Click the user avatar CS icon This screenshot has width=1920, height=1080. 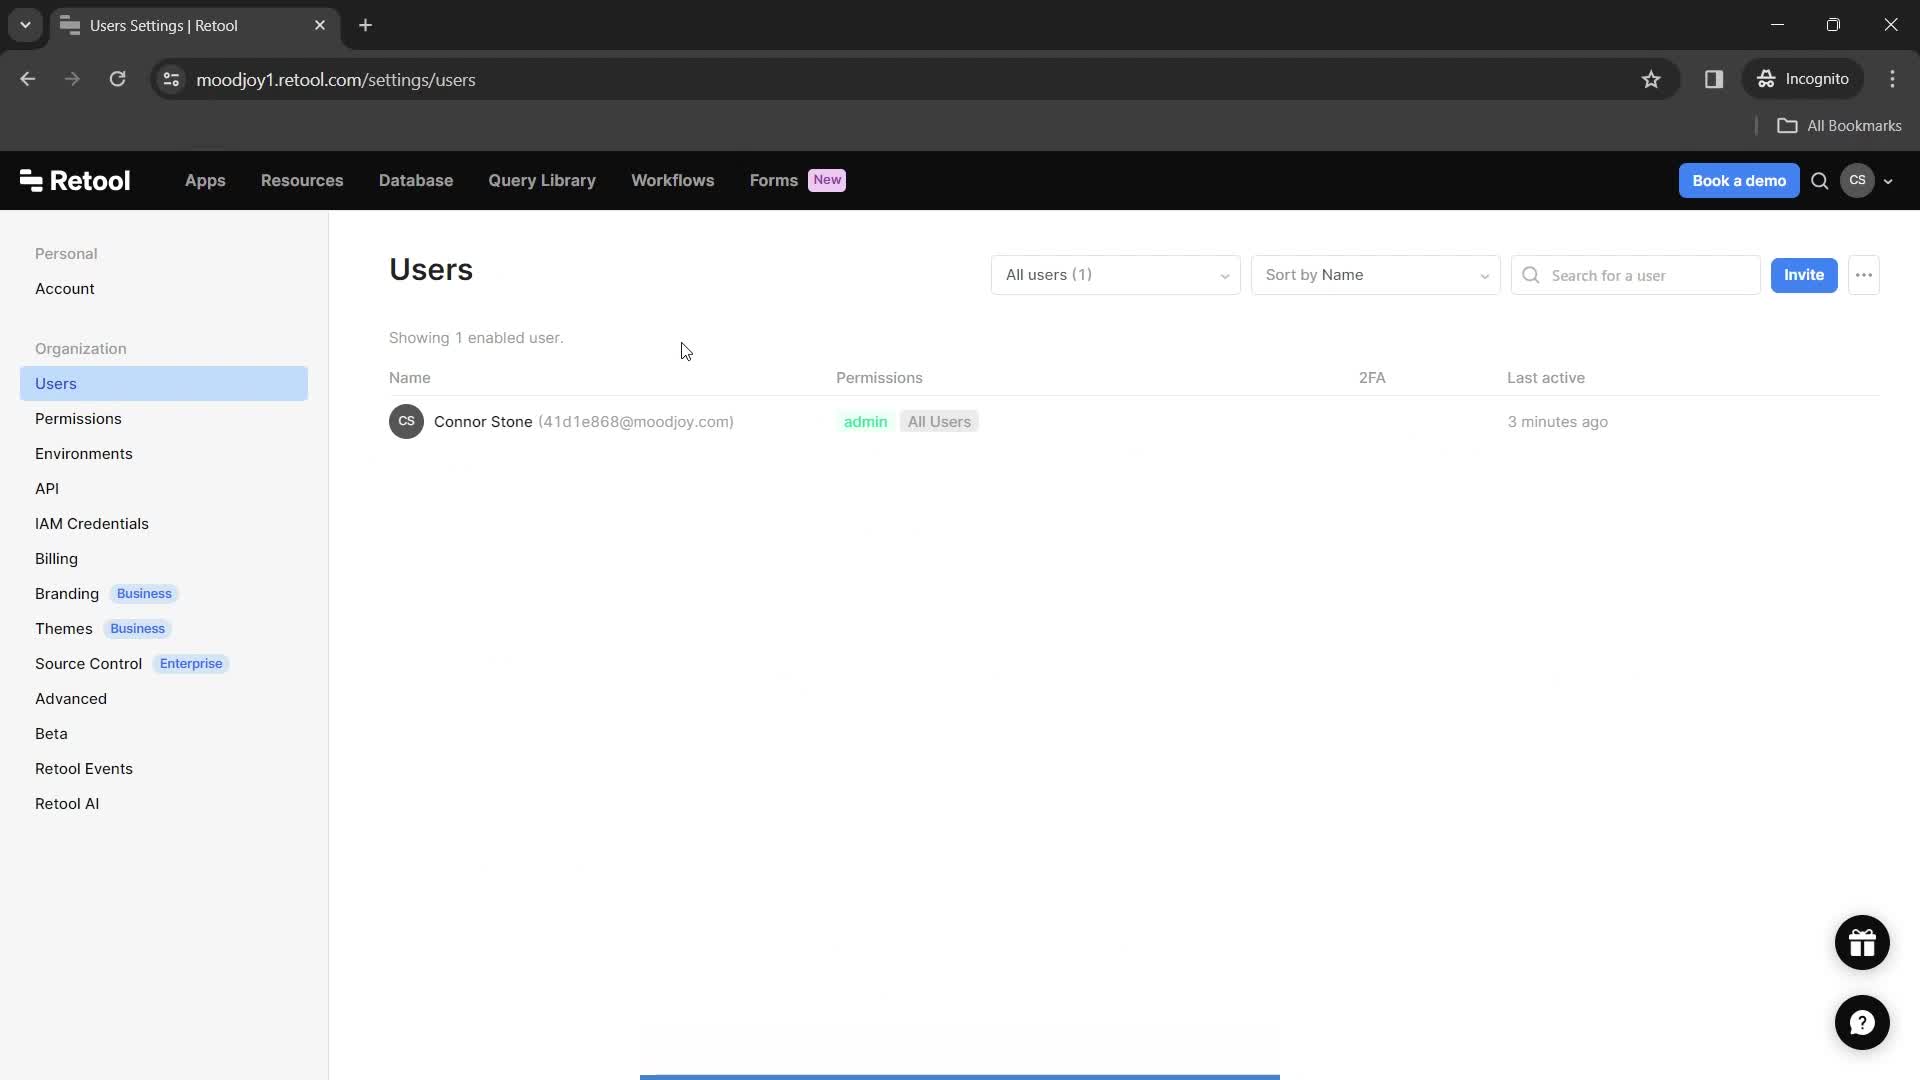click(1857, 181)
